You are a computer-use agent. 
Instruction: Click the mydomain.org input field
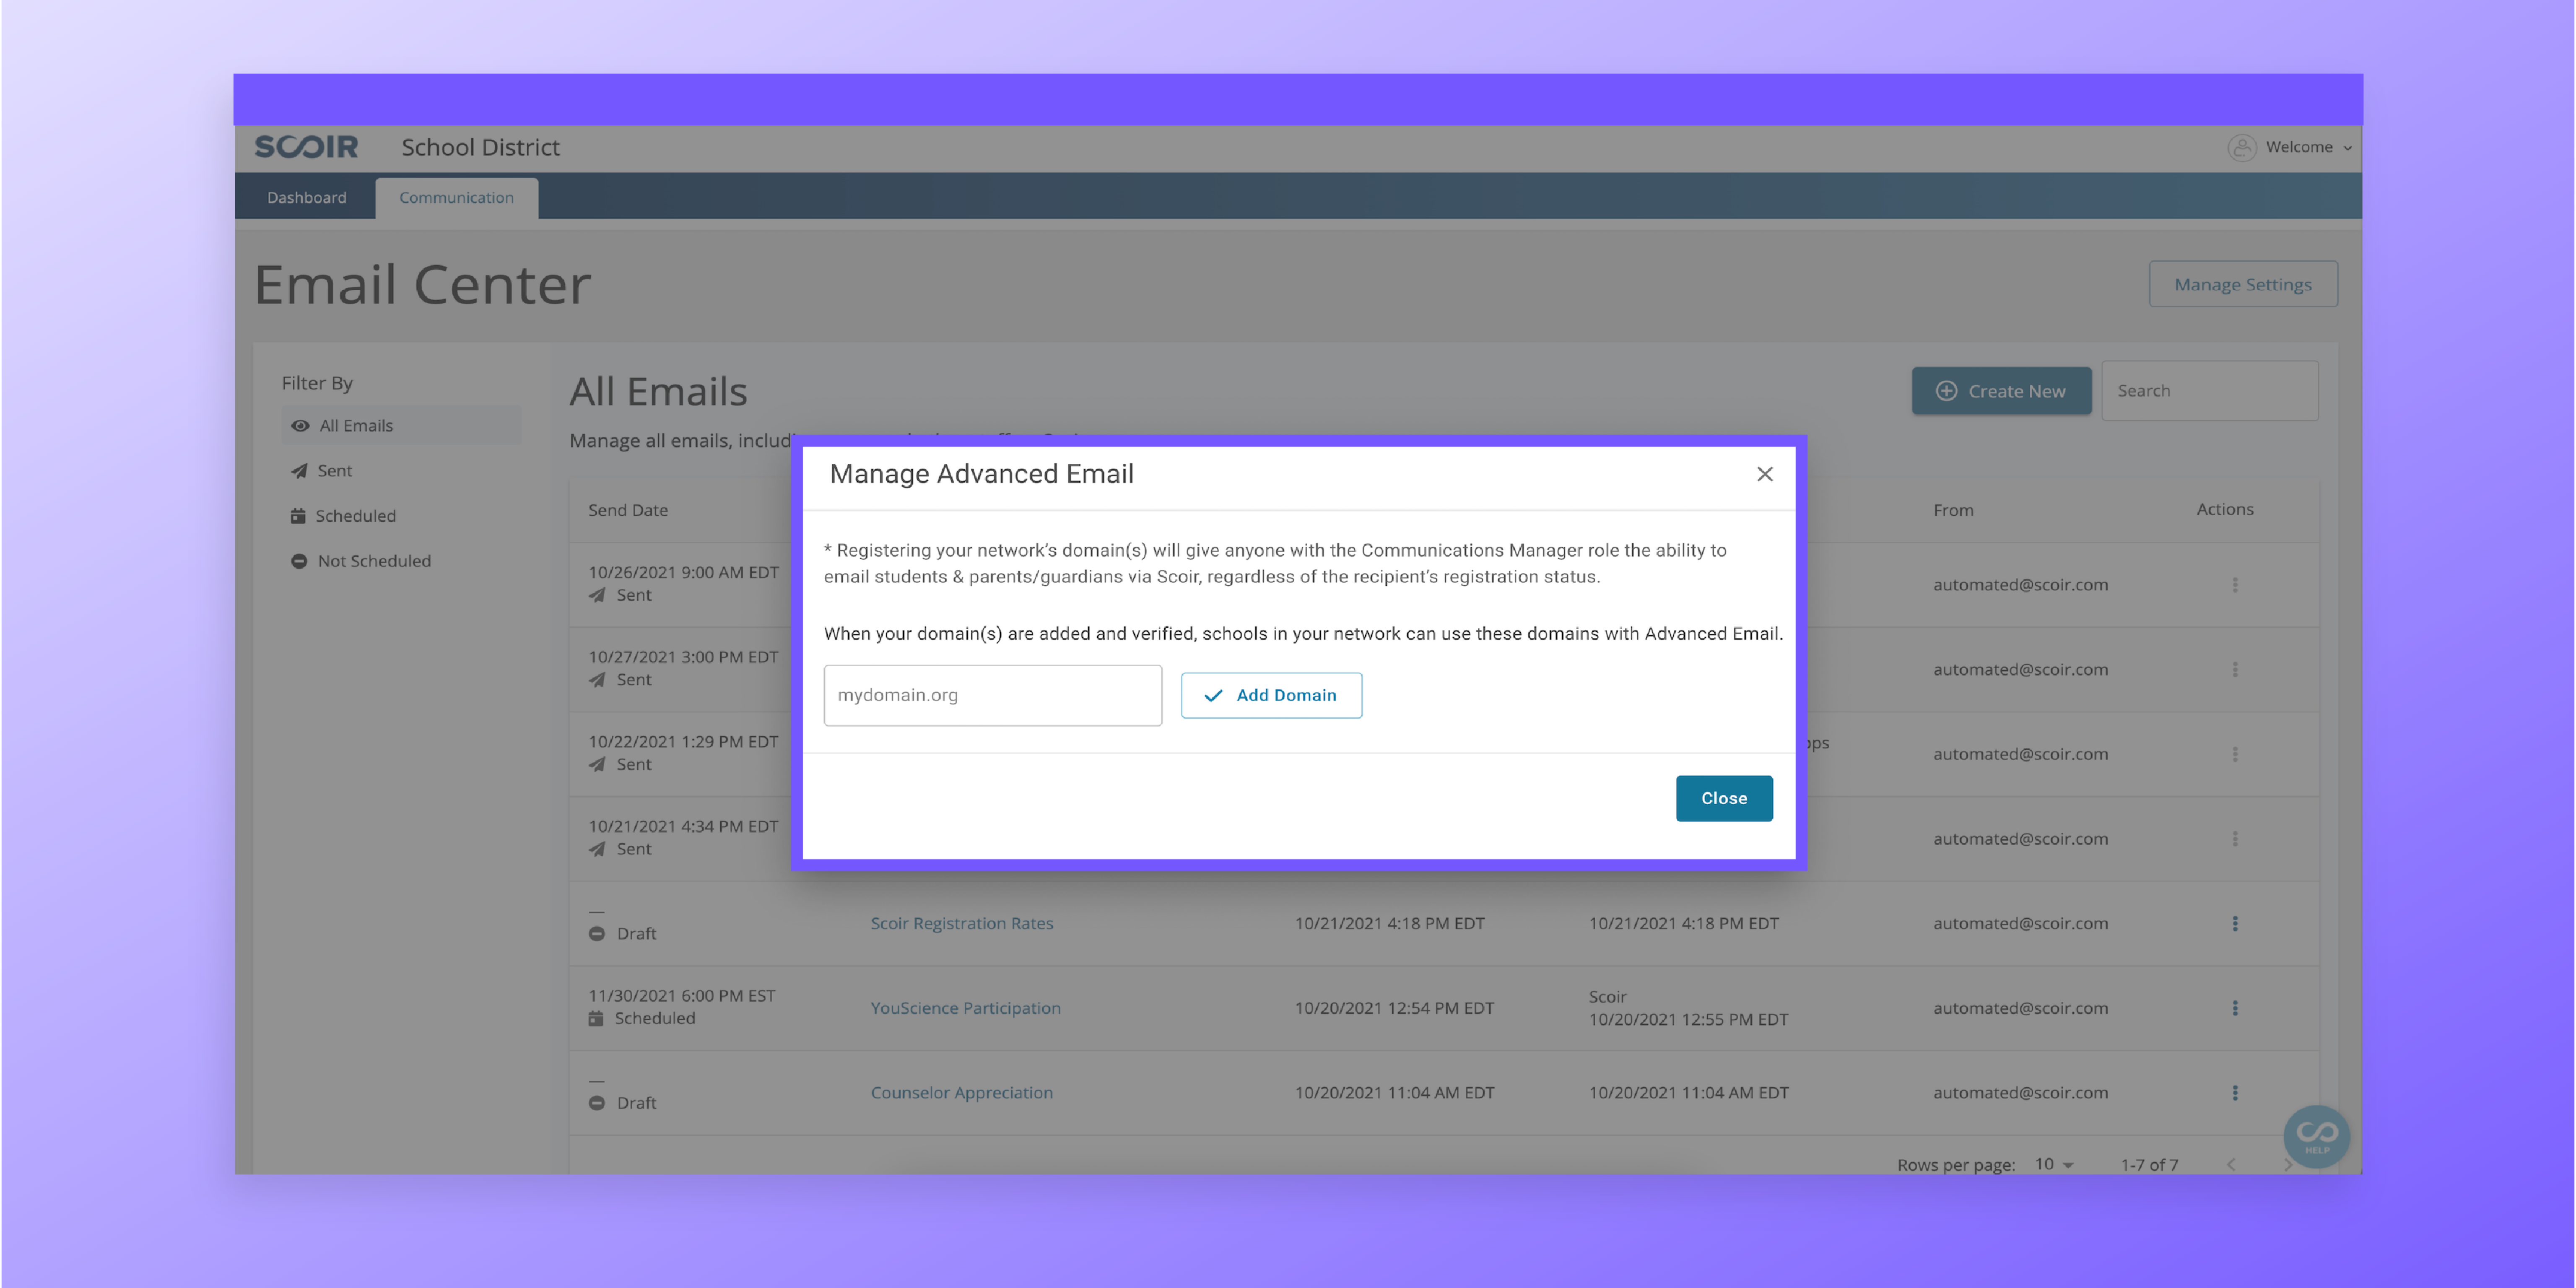click(x=992, y=695)
